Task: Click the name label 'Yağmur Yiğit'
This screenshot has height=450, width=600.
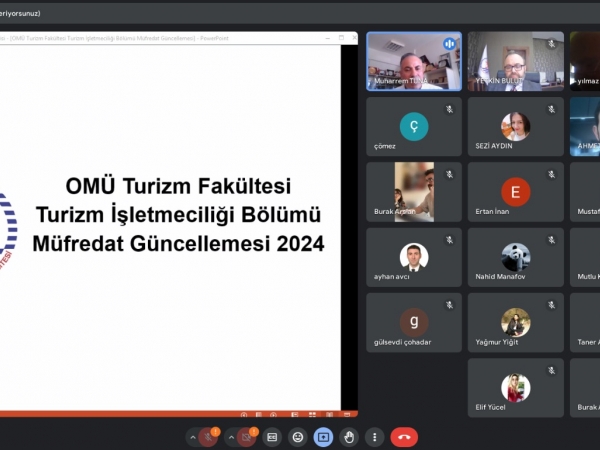Action: point(497,342)
